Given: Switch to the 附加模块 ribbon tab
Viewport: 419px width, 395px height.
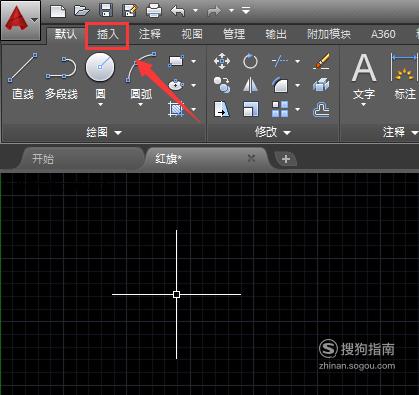Looking at the screenshot, I should point(329,34).
